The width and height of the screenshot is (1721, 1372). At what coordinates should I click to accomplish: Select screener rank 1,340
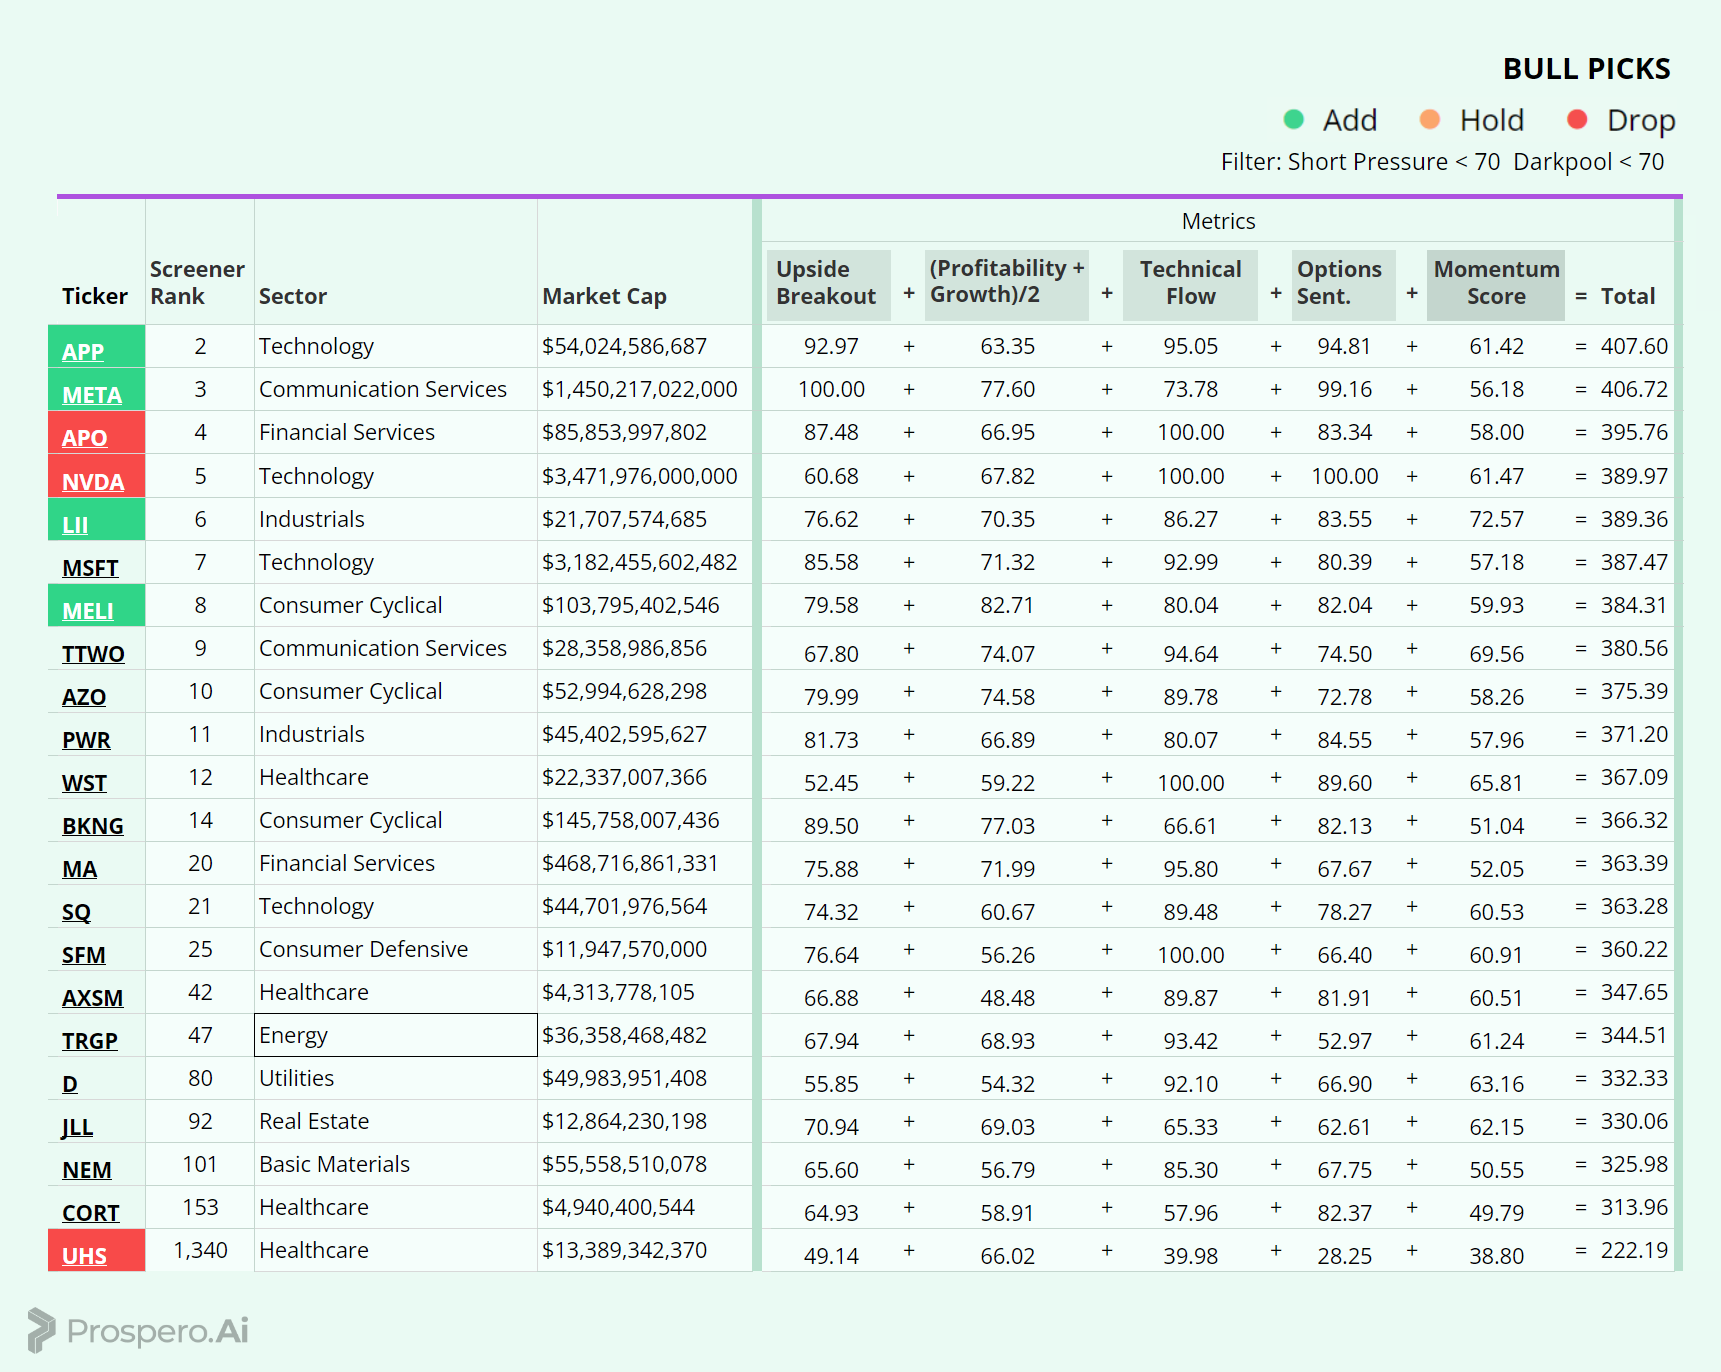(x=200, y=1250)
